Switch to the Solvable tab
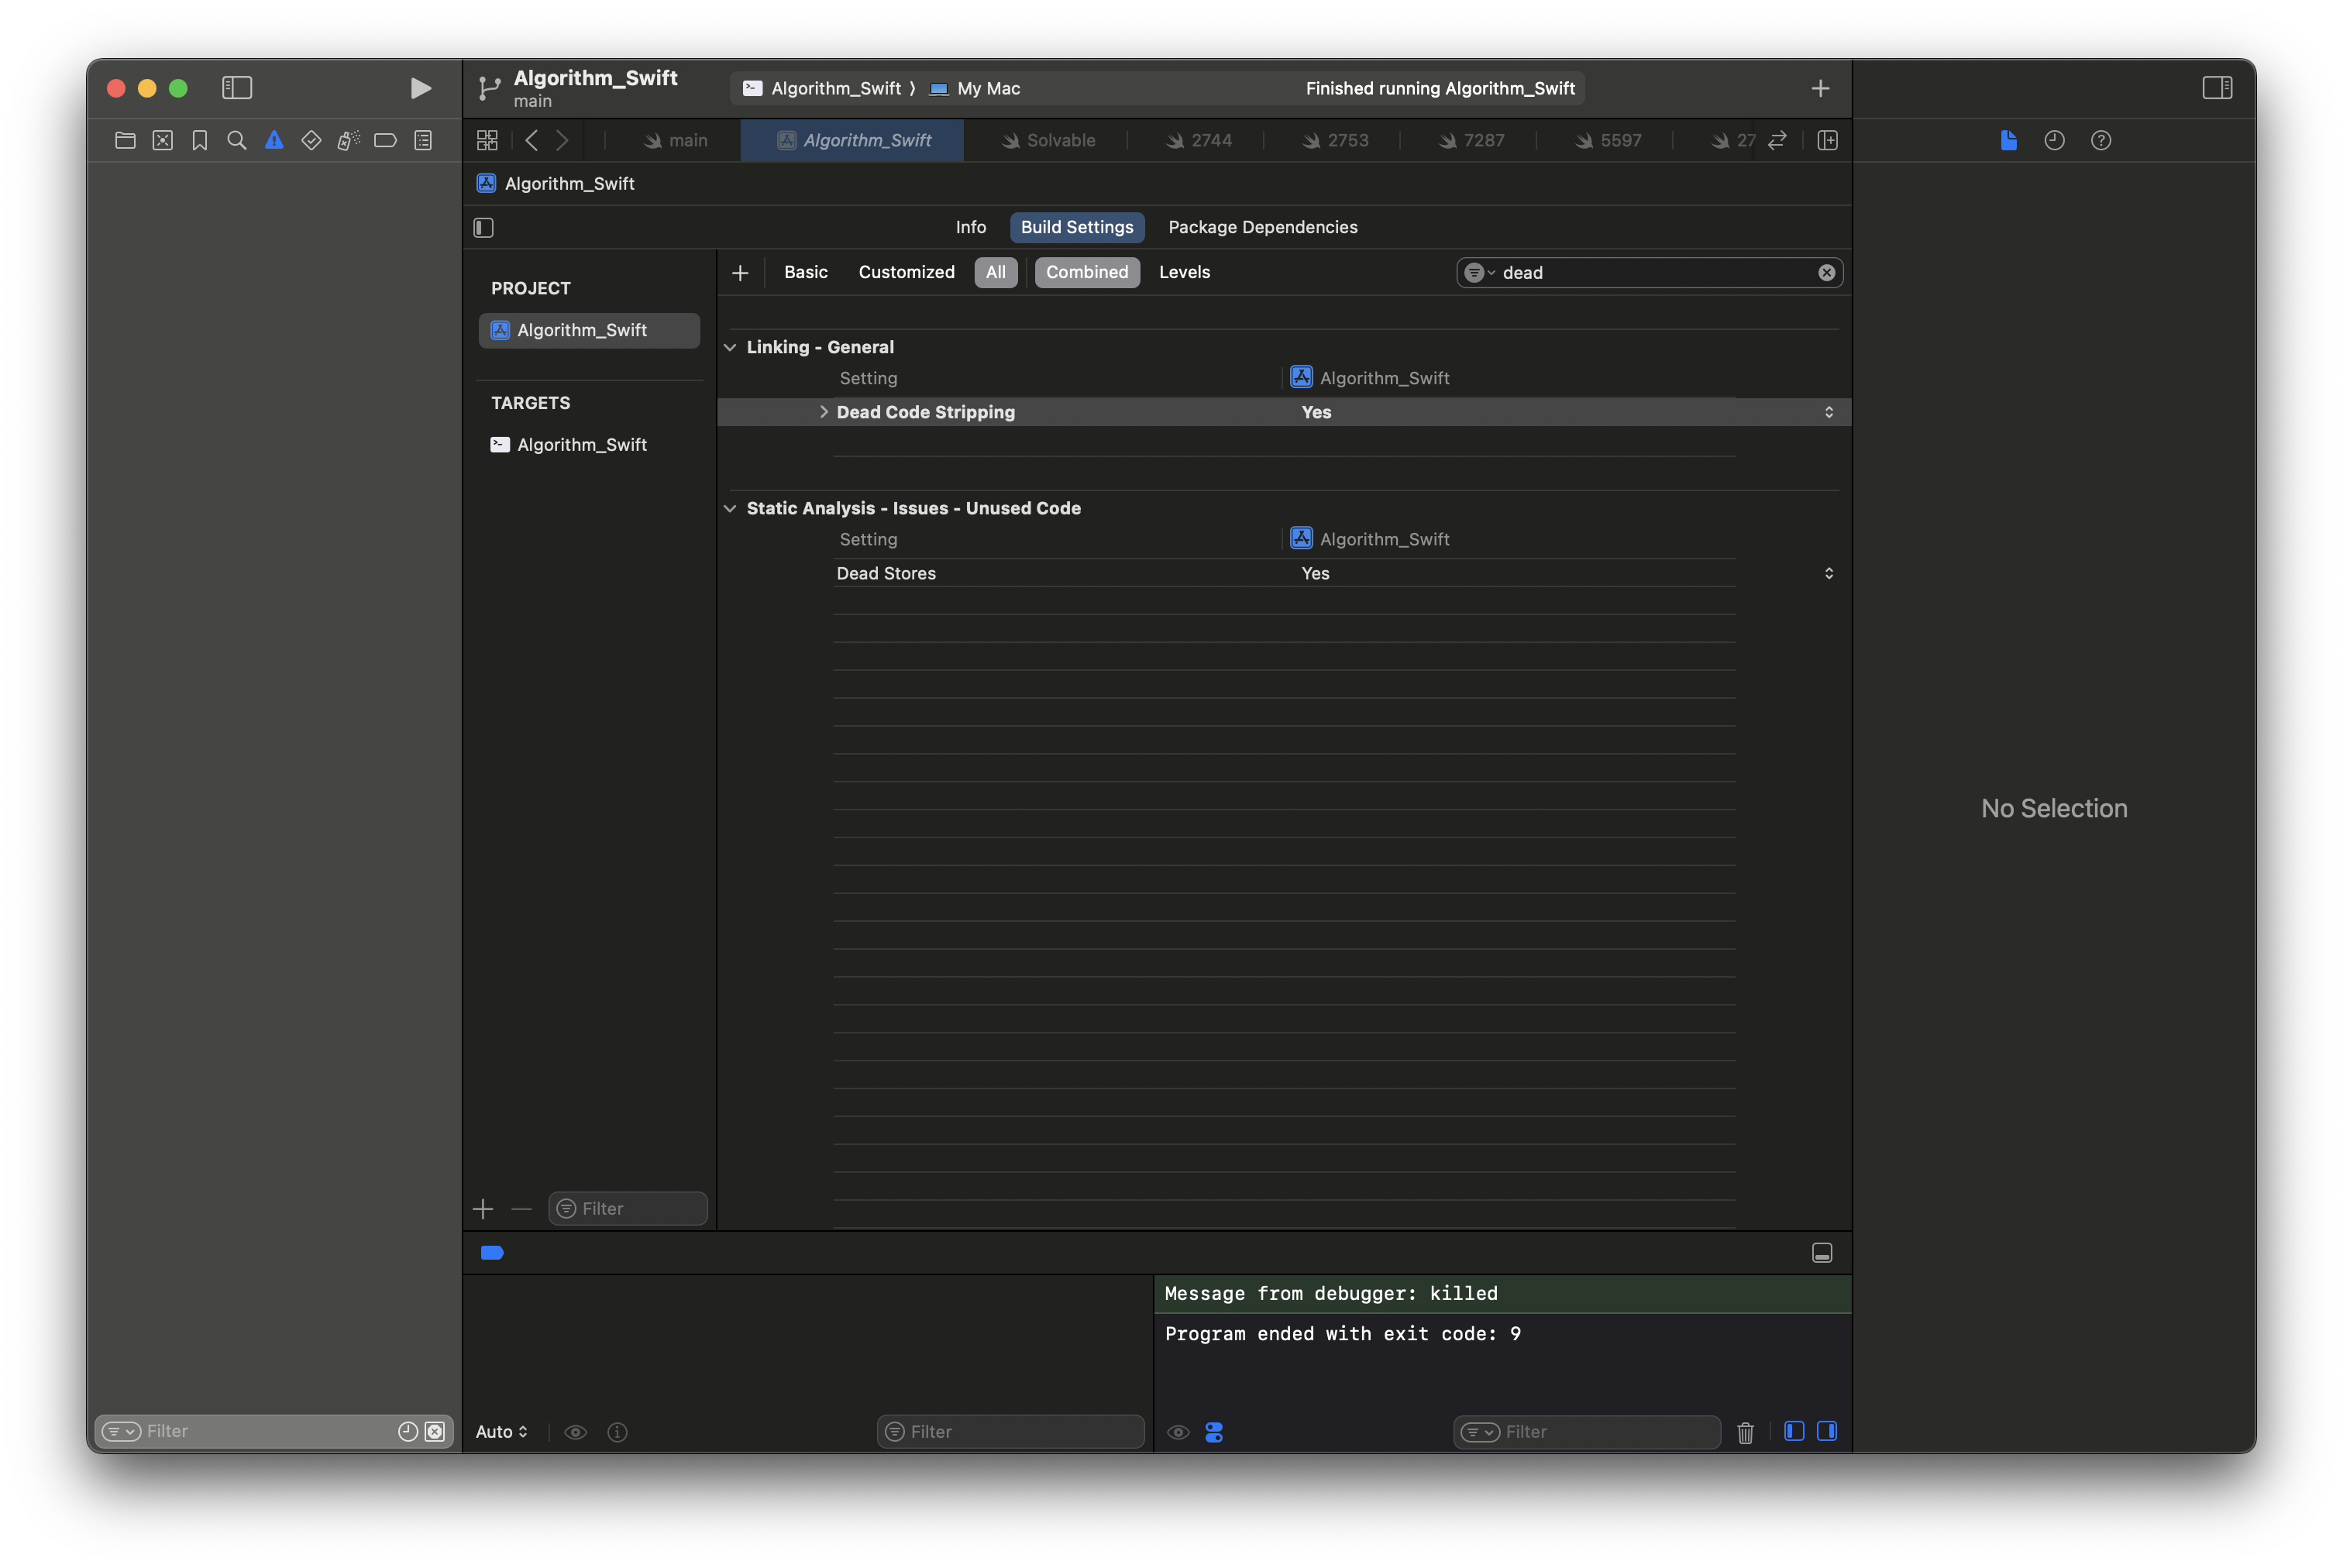Viewport: 2343px width, 1568px height. [x=1049, y=141]
